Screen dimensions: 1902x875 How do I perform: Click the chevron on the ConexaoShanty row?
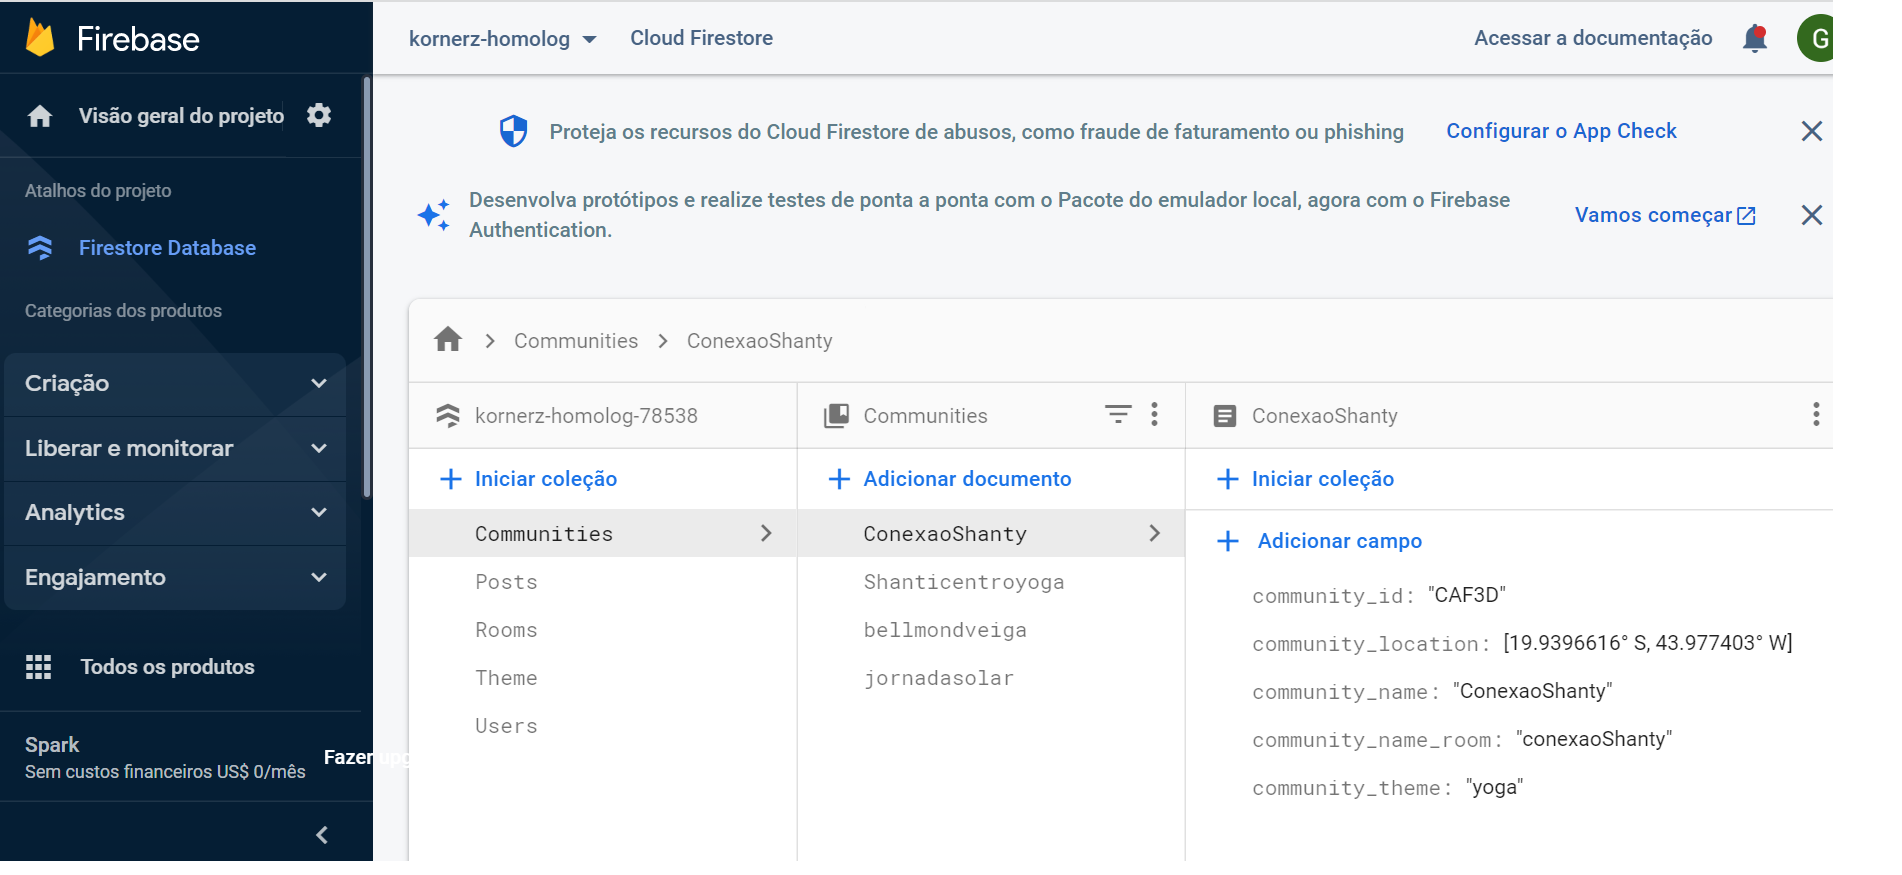(1154, 534)
